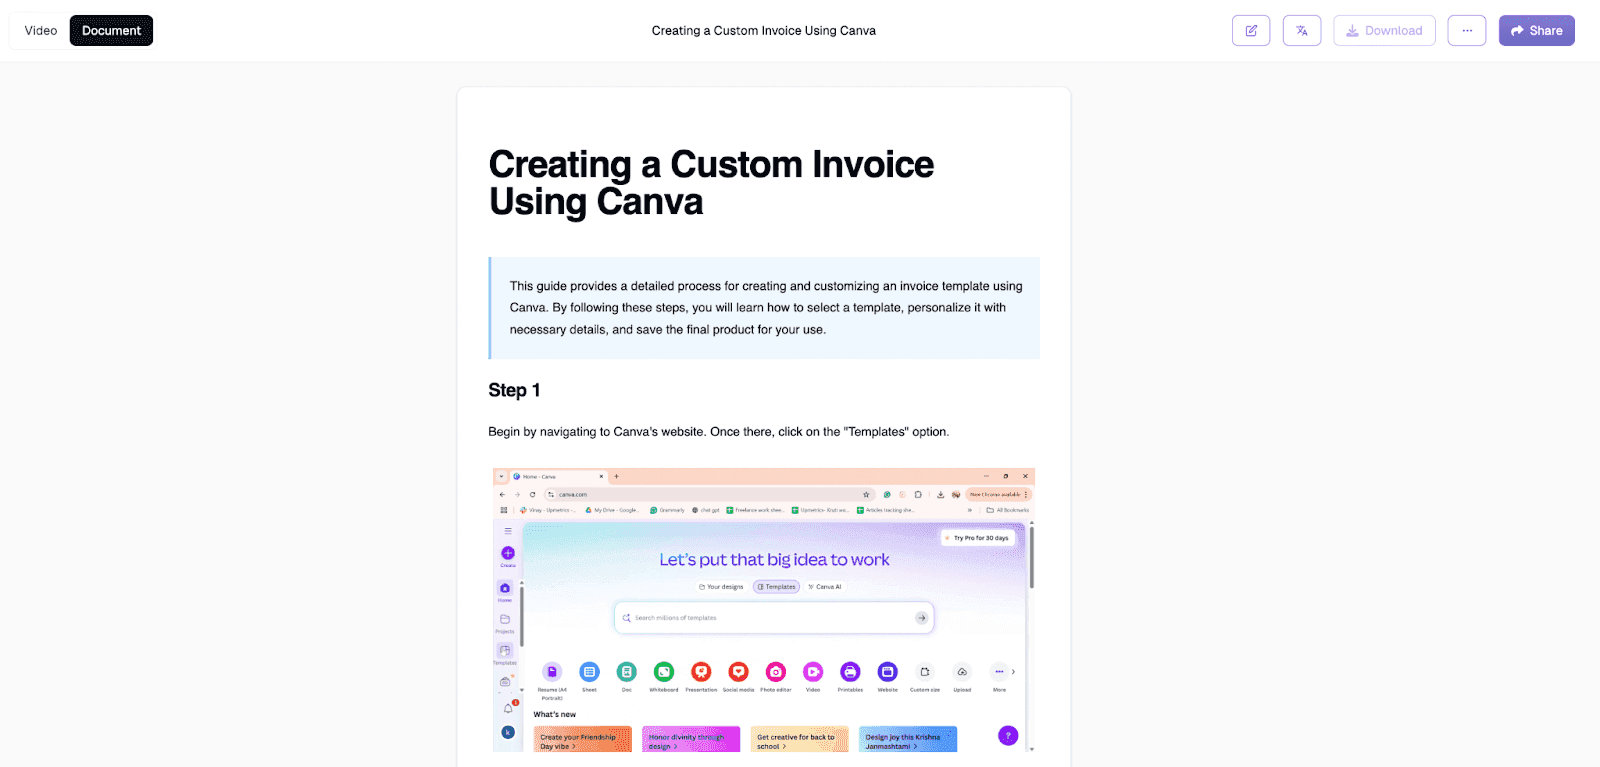
Task: Click reload icon in embedded browser screenshot
Action: (532, 494)
